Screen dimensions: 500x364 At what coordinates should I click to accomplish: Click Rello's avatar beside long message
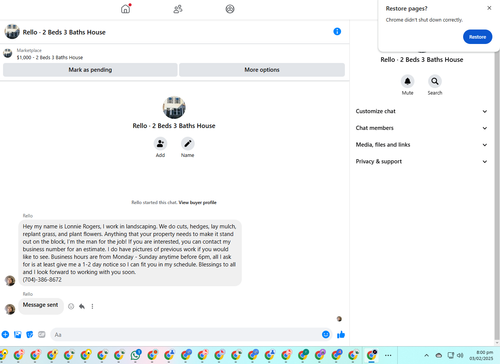click(x=10, y=281)
